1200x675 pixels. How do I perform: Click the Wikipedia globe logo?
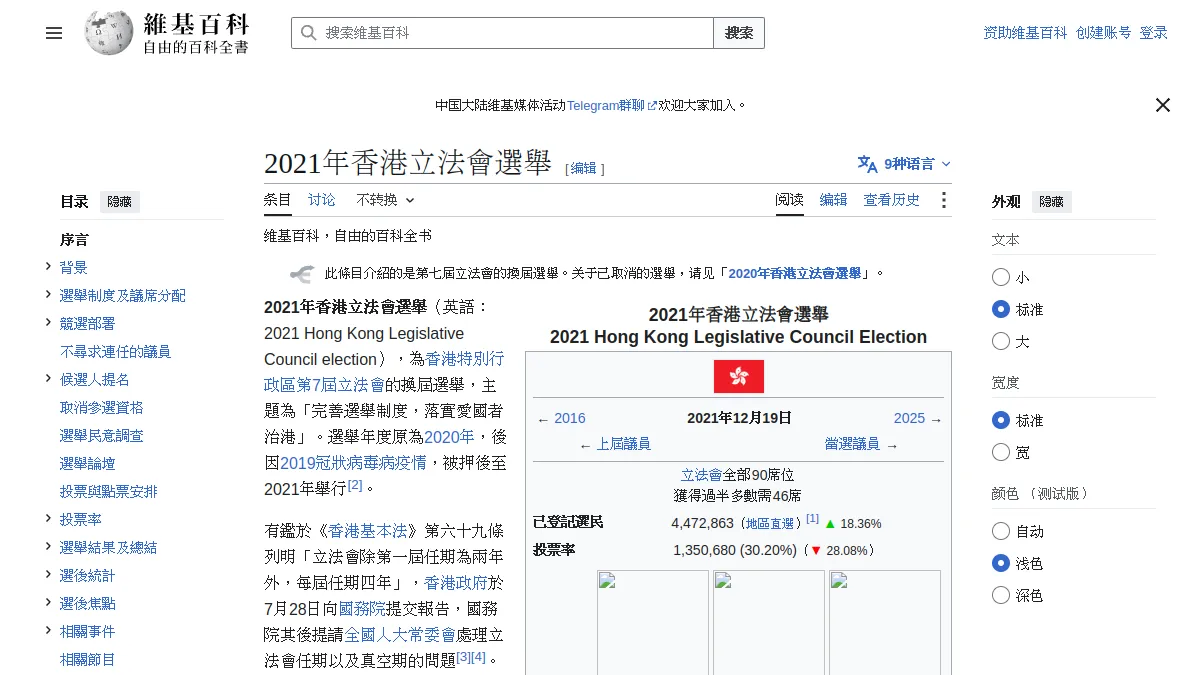tap(109, 32)
